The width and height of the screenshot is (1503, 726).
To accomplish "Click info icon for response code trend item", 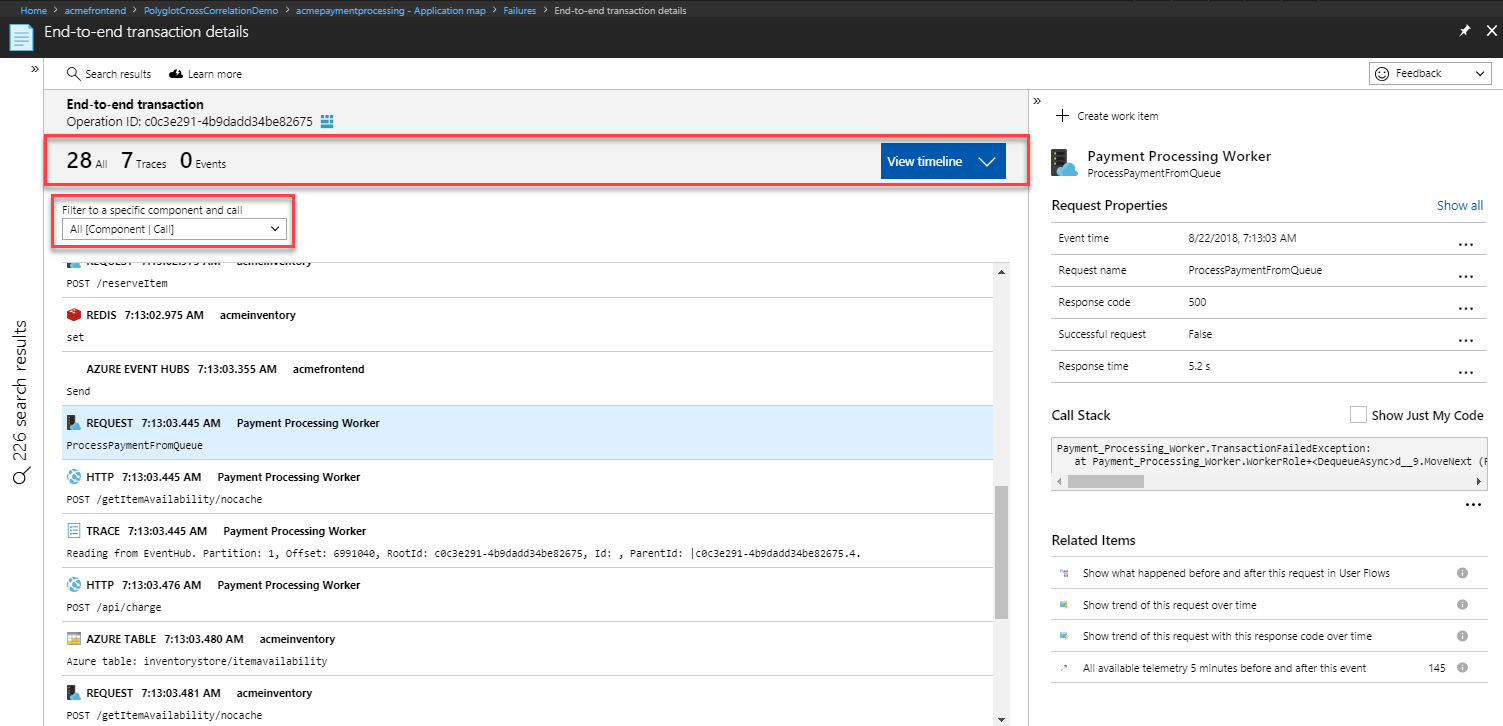I will click(1462, 636).
